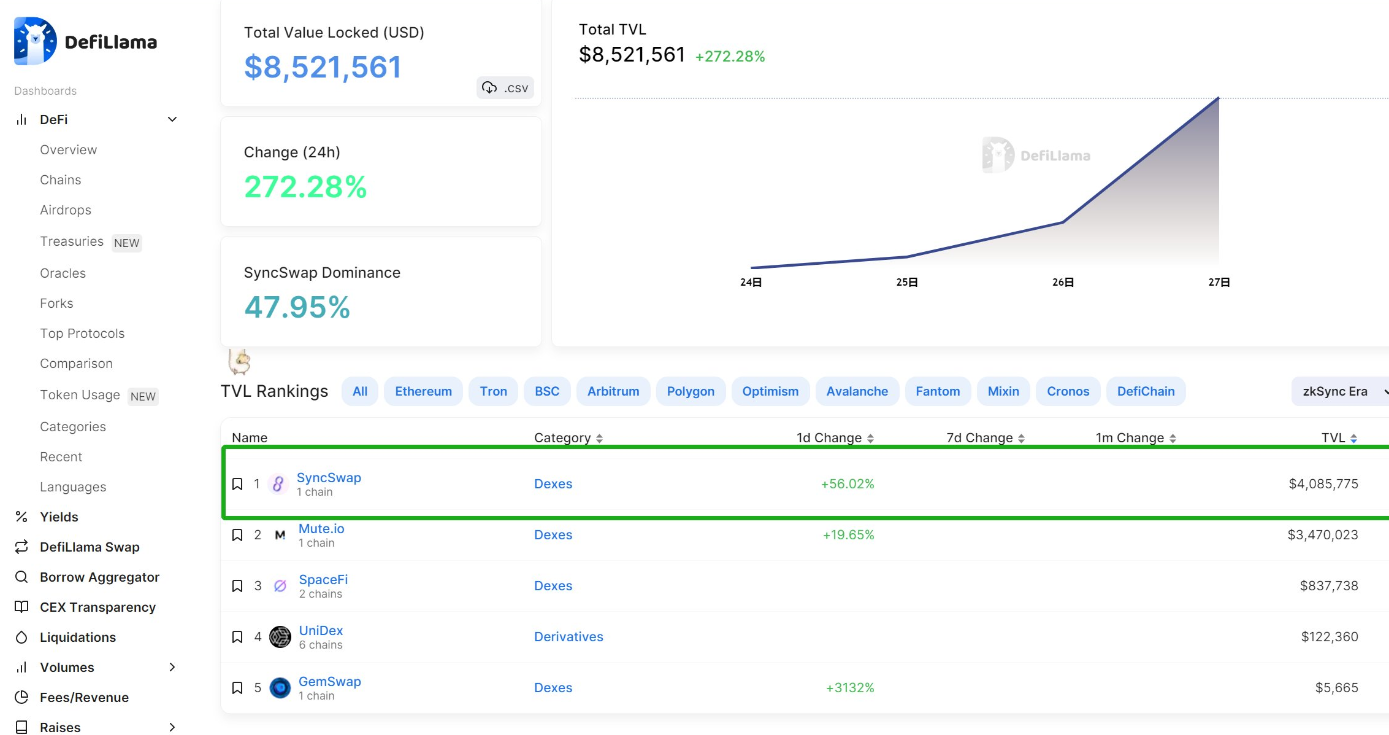The height and width of the screenshot is (735, 1389).
Task: Click the UniDex protocol logo
Action: [x=280, y=637]
